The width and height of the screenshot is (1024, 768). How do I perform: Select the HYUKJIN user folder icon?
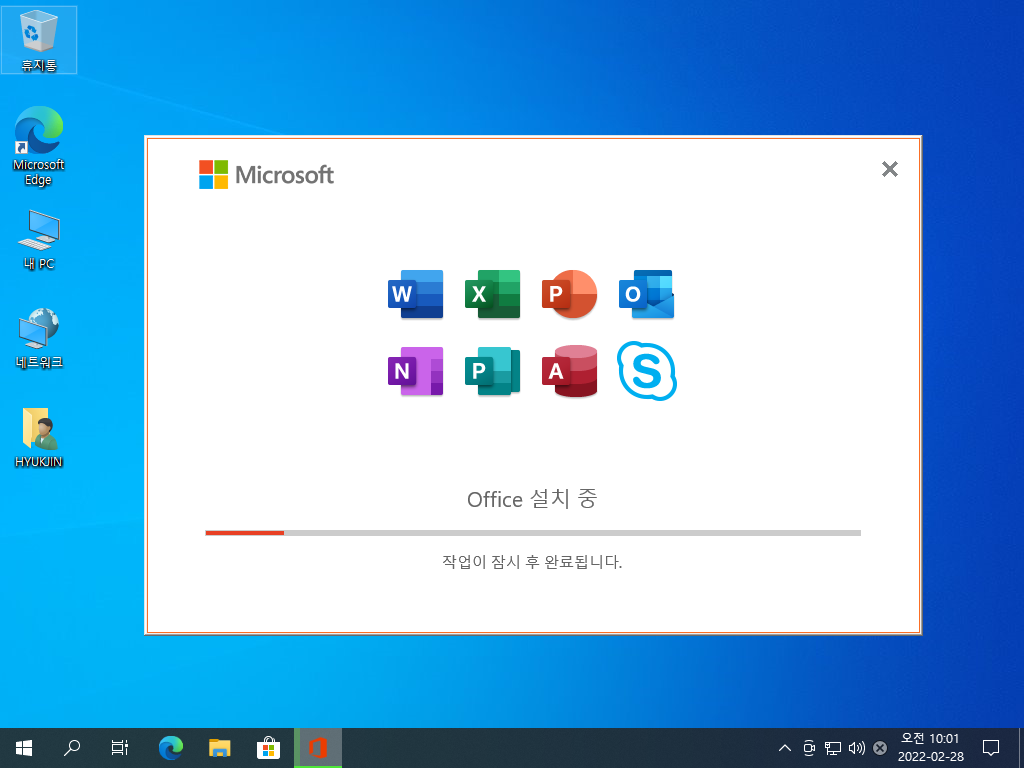[39, 438]
